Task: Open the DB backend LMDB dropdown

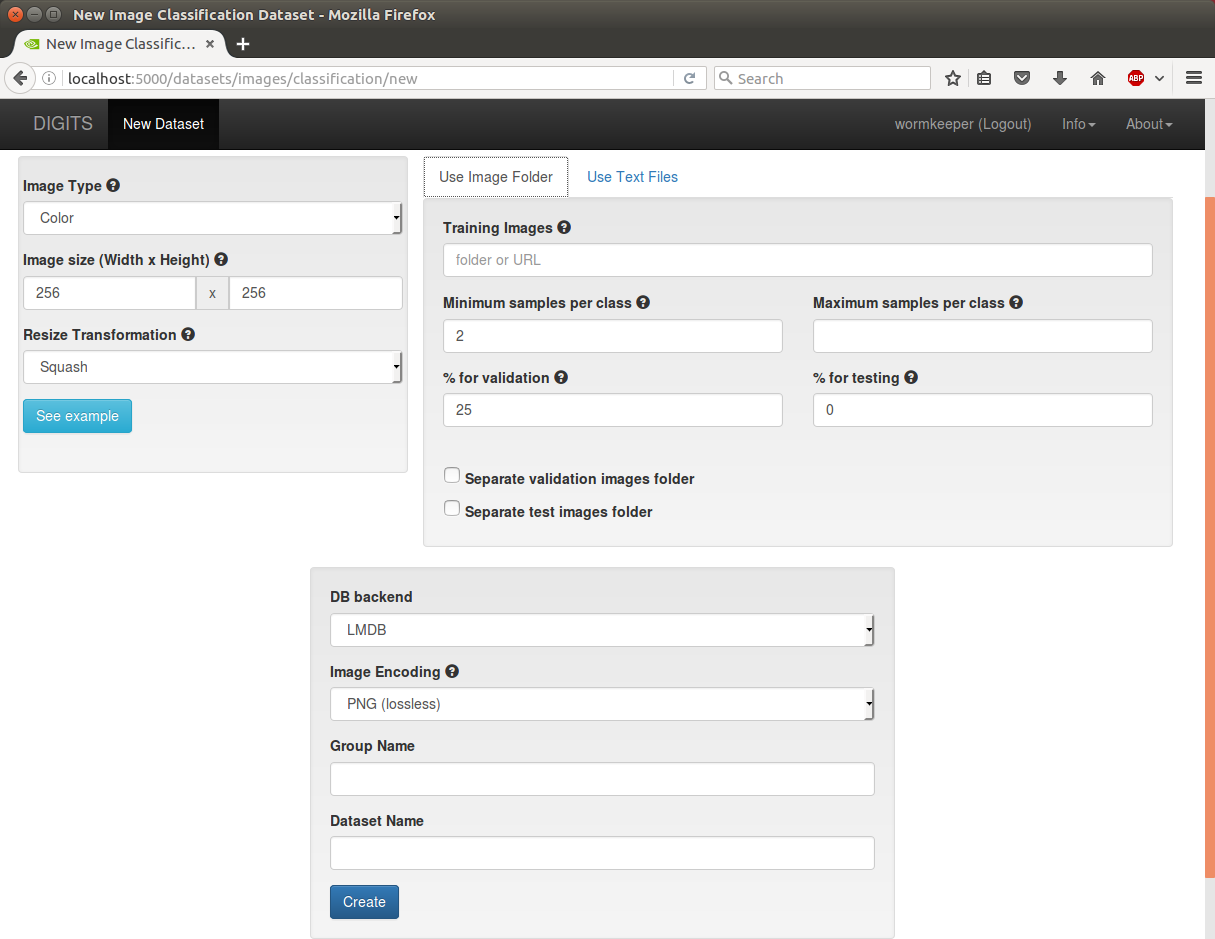Action: [602, 630]
